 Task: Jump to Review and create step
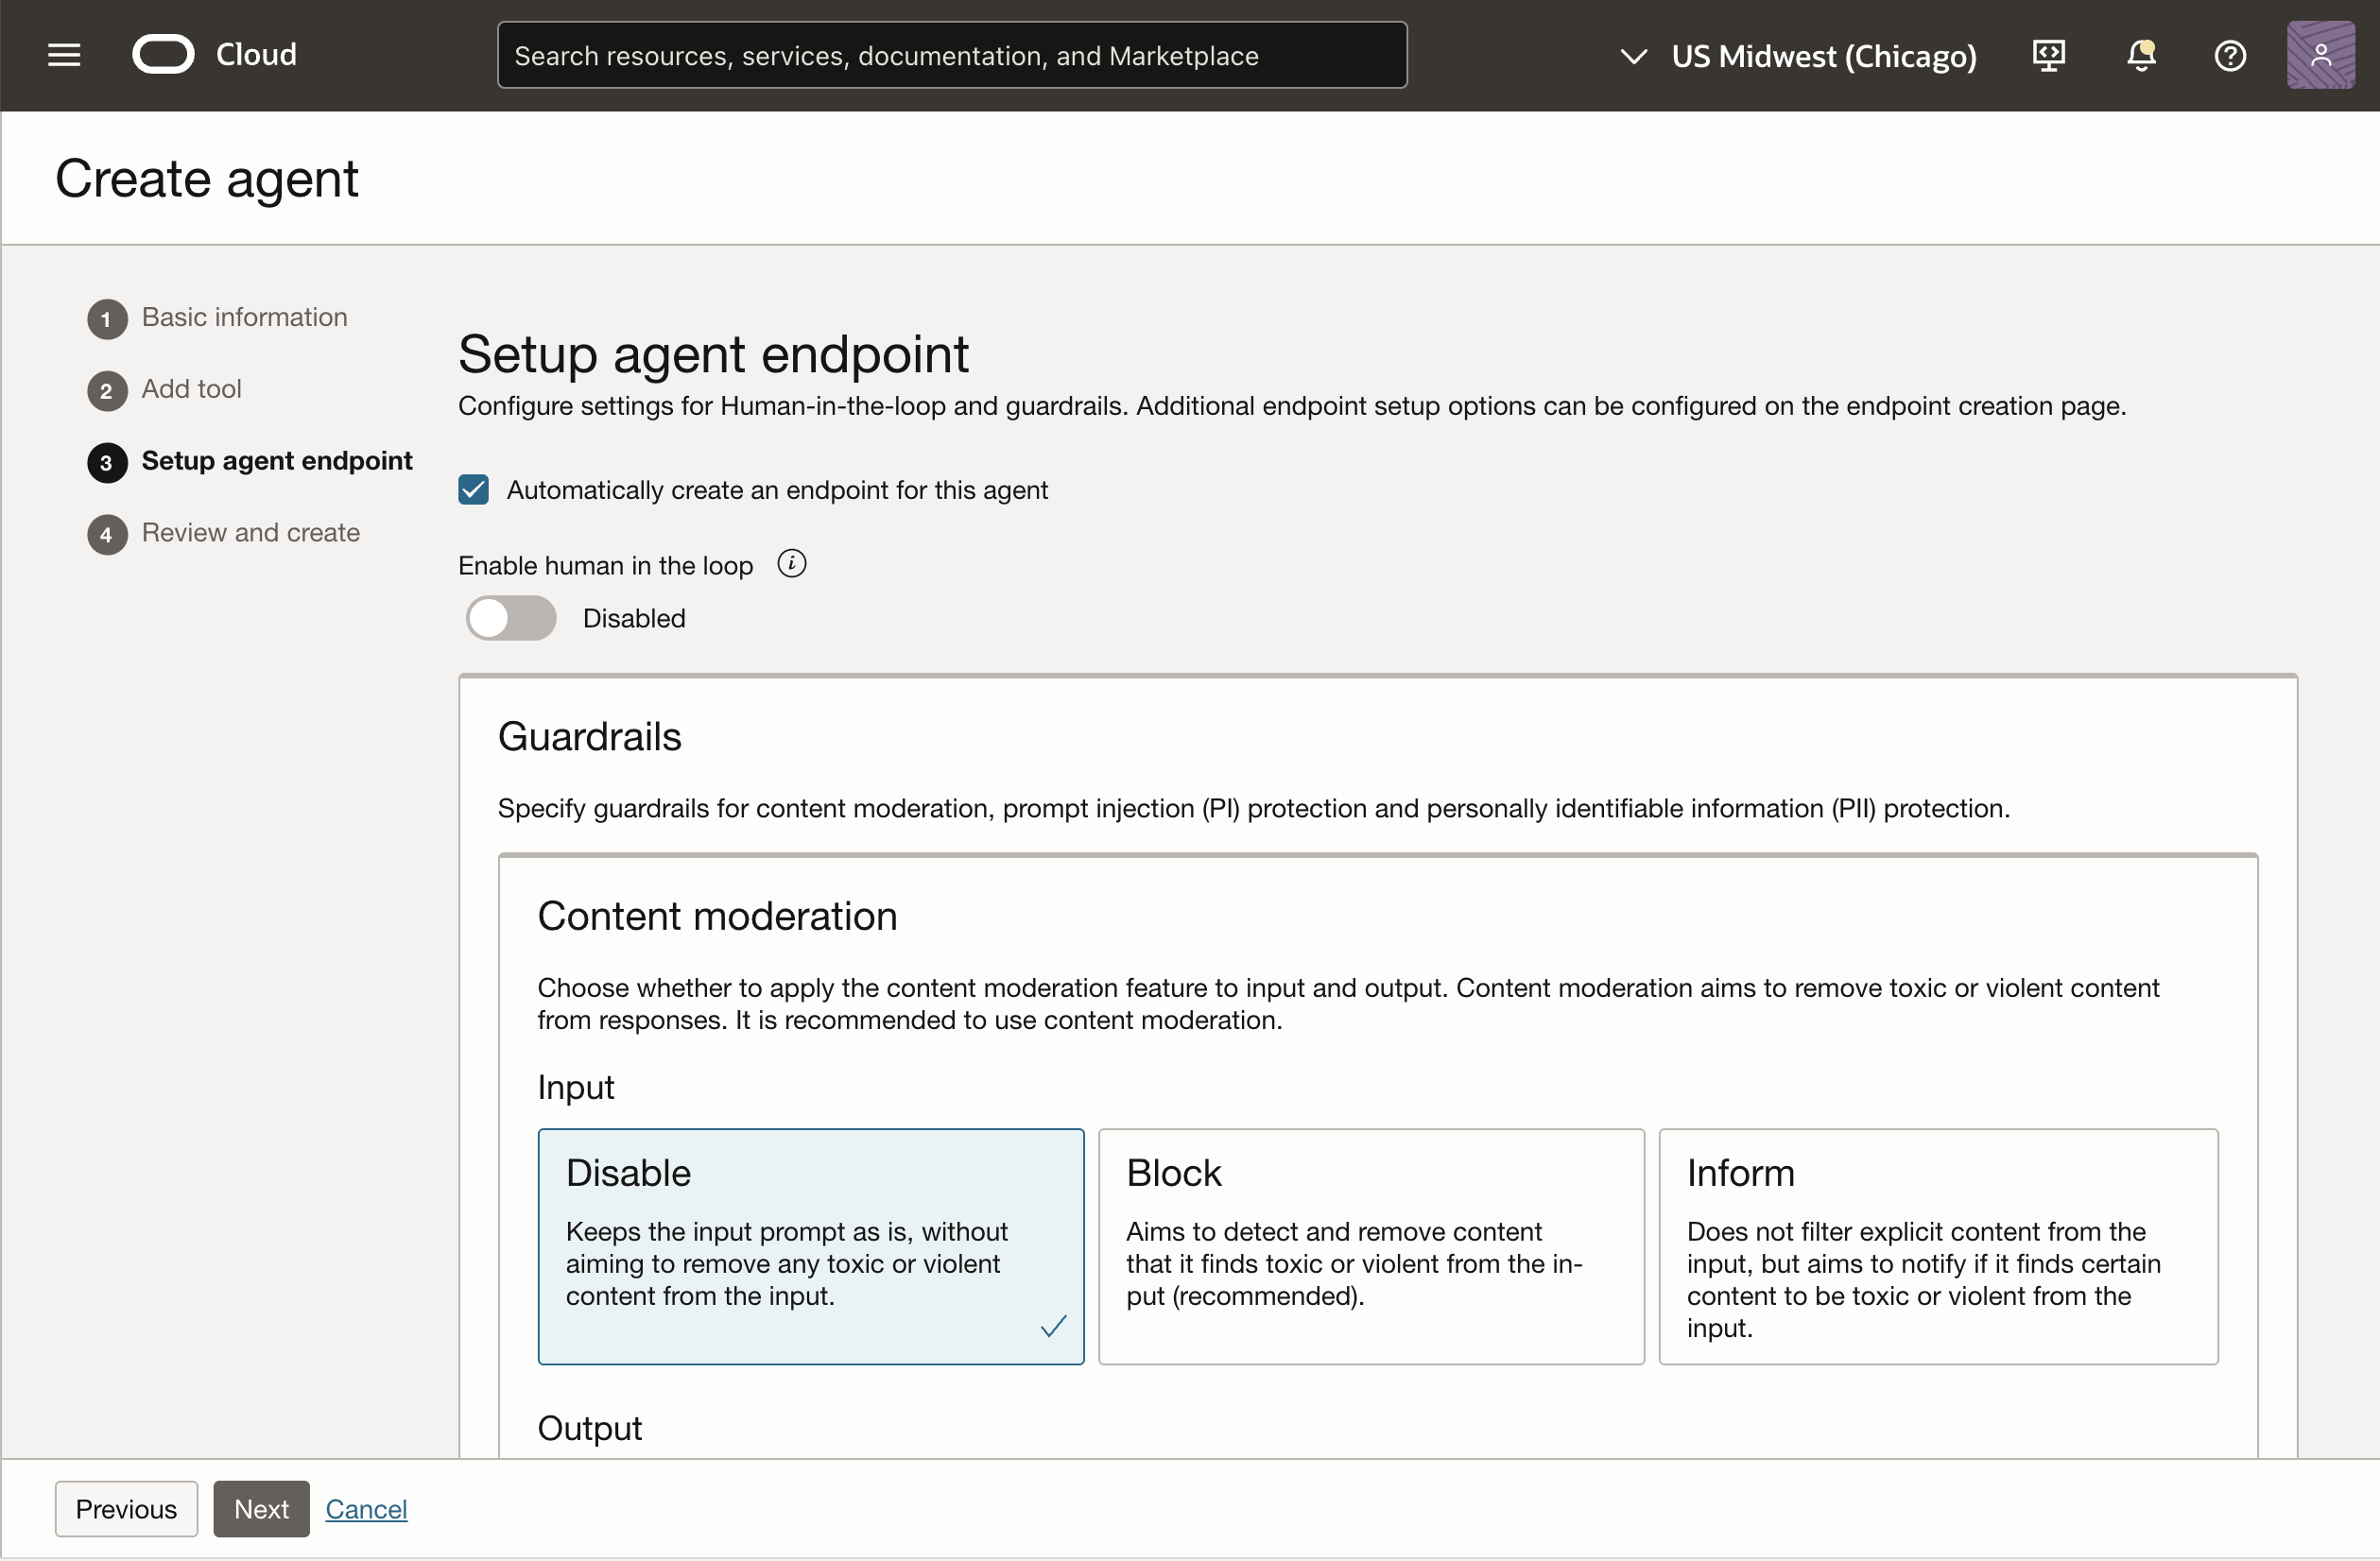tap(250, 533)
